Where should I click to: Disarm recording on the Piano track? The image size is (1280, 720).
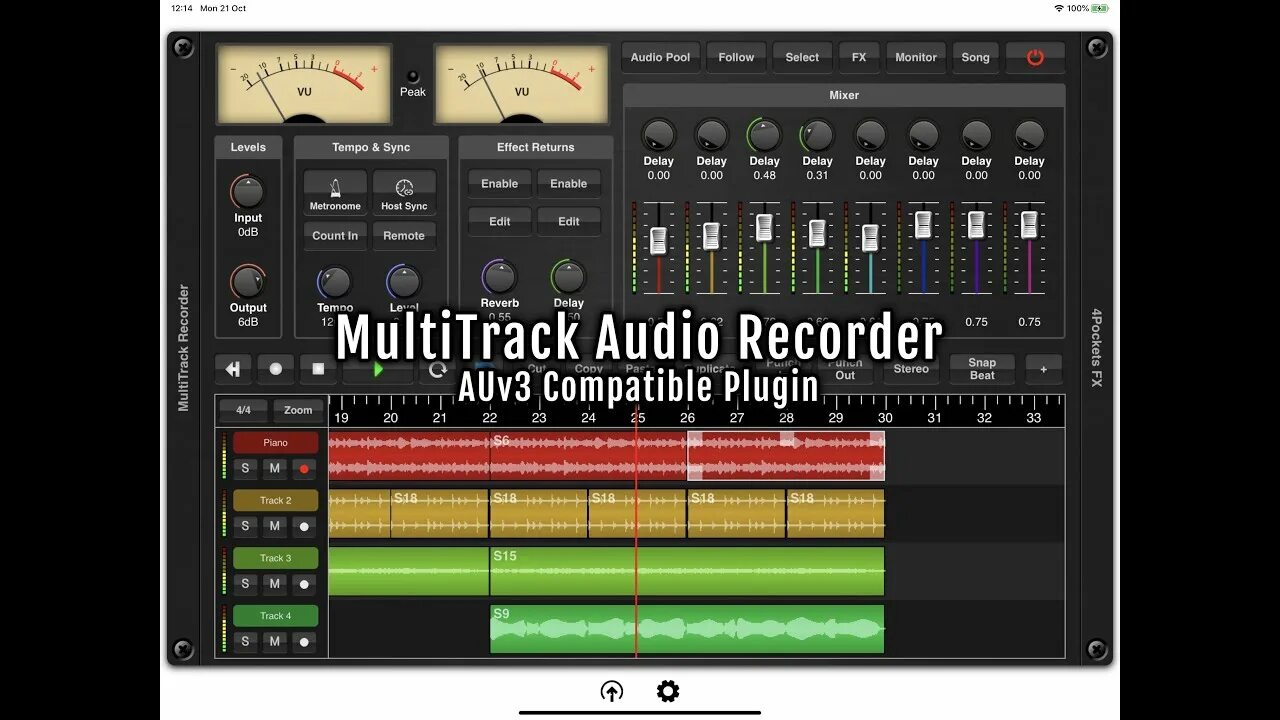click(x=305, y=468)
